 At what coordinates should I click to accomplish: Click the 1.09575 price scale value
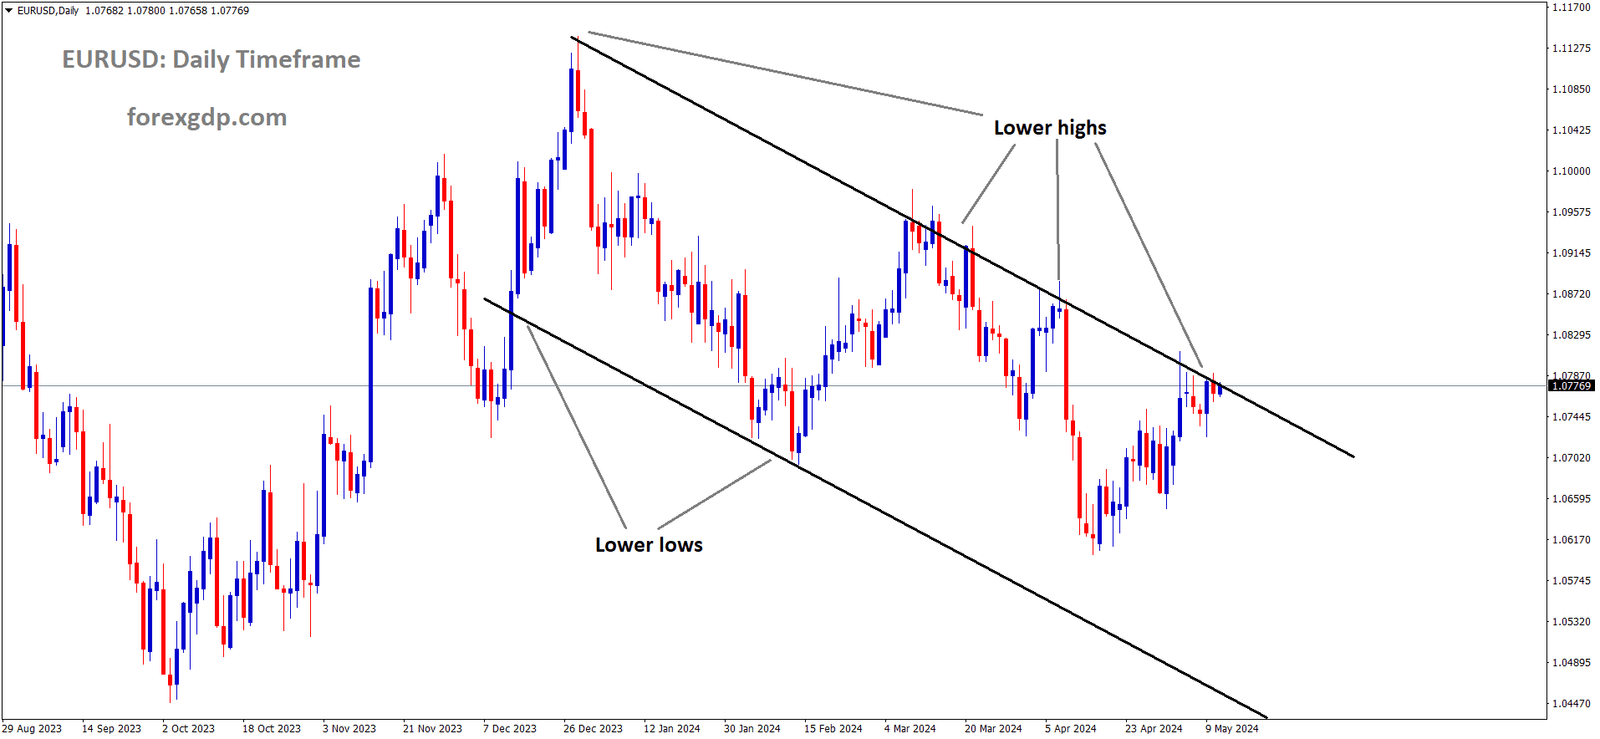pyautogui.click(x=1571, y=212)
